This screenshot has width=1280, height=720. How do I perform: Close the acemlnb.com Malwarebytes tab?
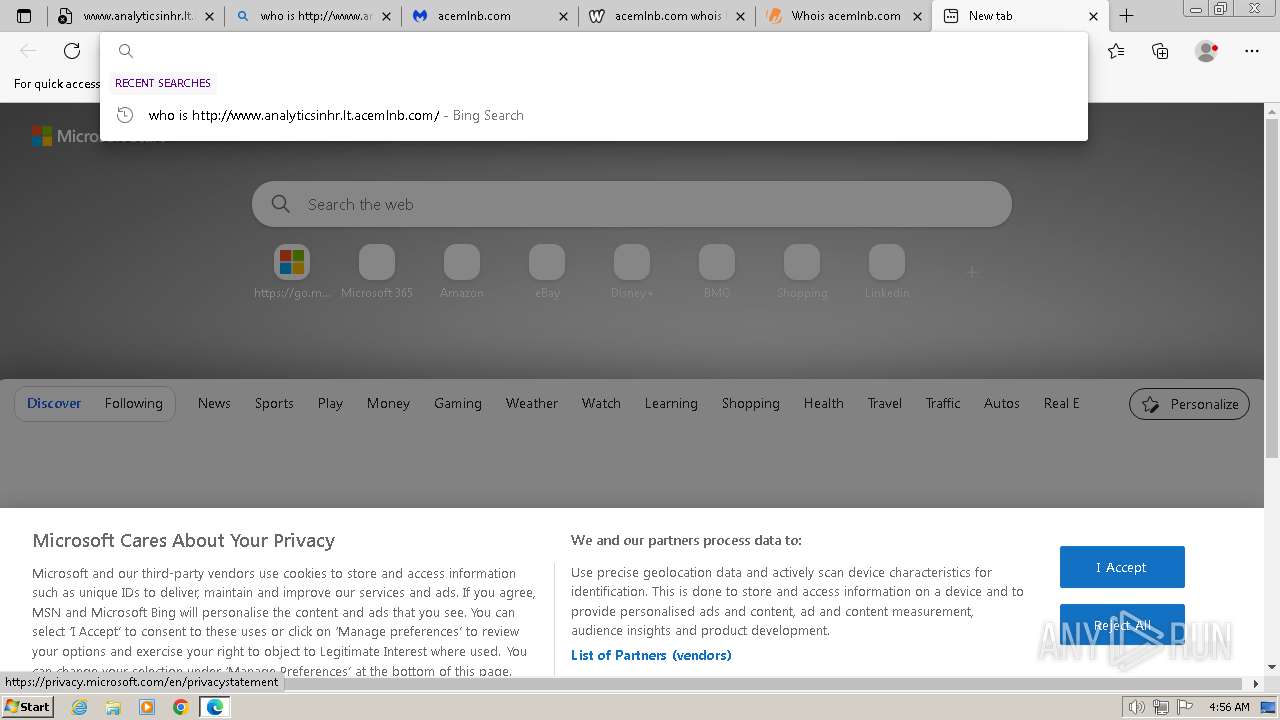coord(564,16)
